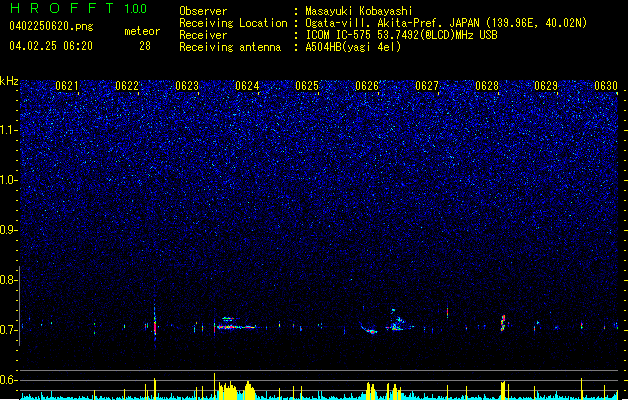Image resolution: width=629 pixels, height=400 pixels.
Task: Click the version number 1.0.0
Action: [136, 9]
